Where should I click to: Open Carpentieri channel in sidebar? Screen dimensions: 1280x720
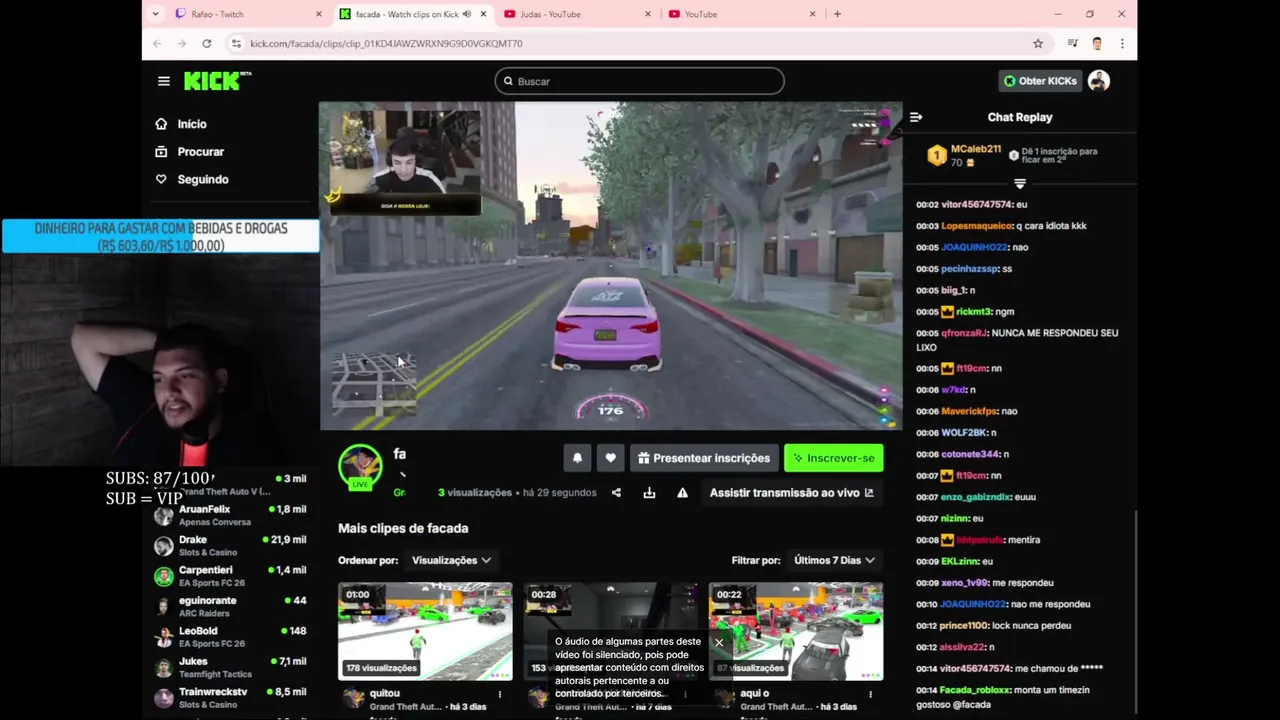pyautogui.click(x=232, y=576)
